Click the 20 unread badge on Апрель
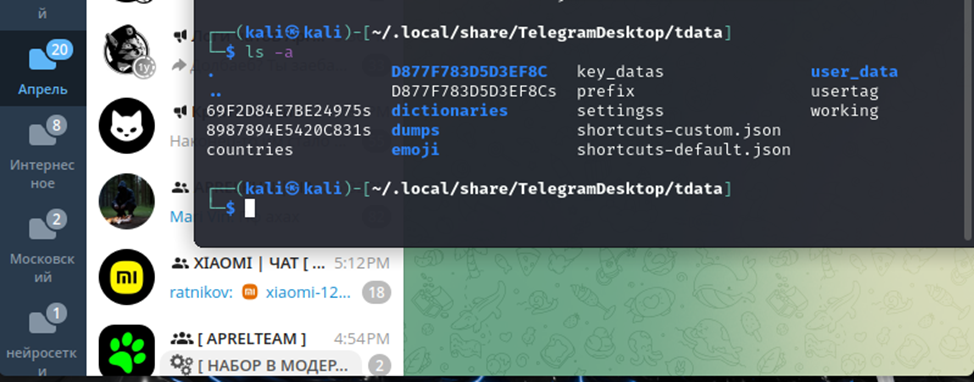This screenshot has width=974, height=382. (58, 50)
